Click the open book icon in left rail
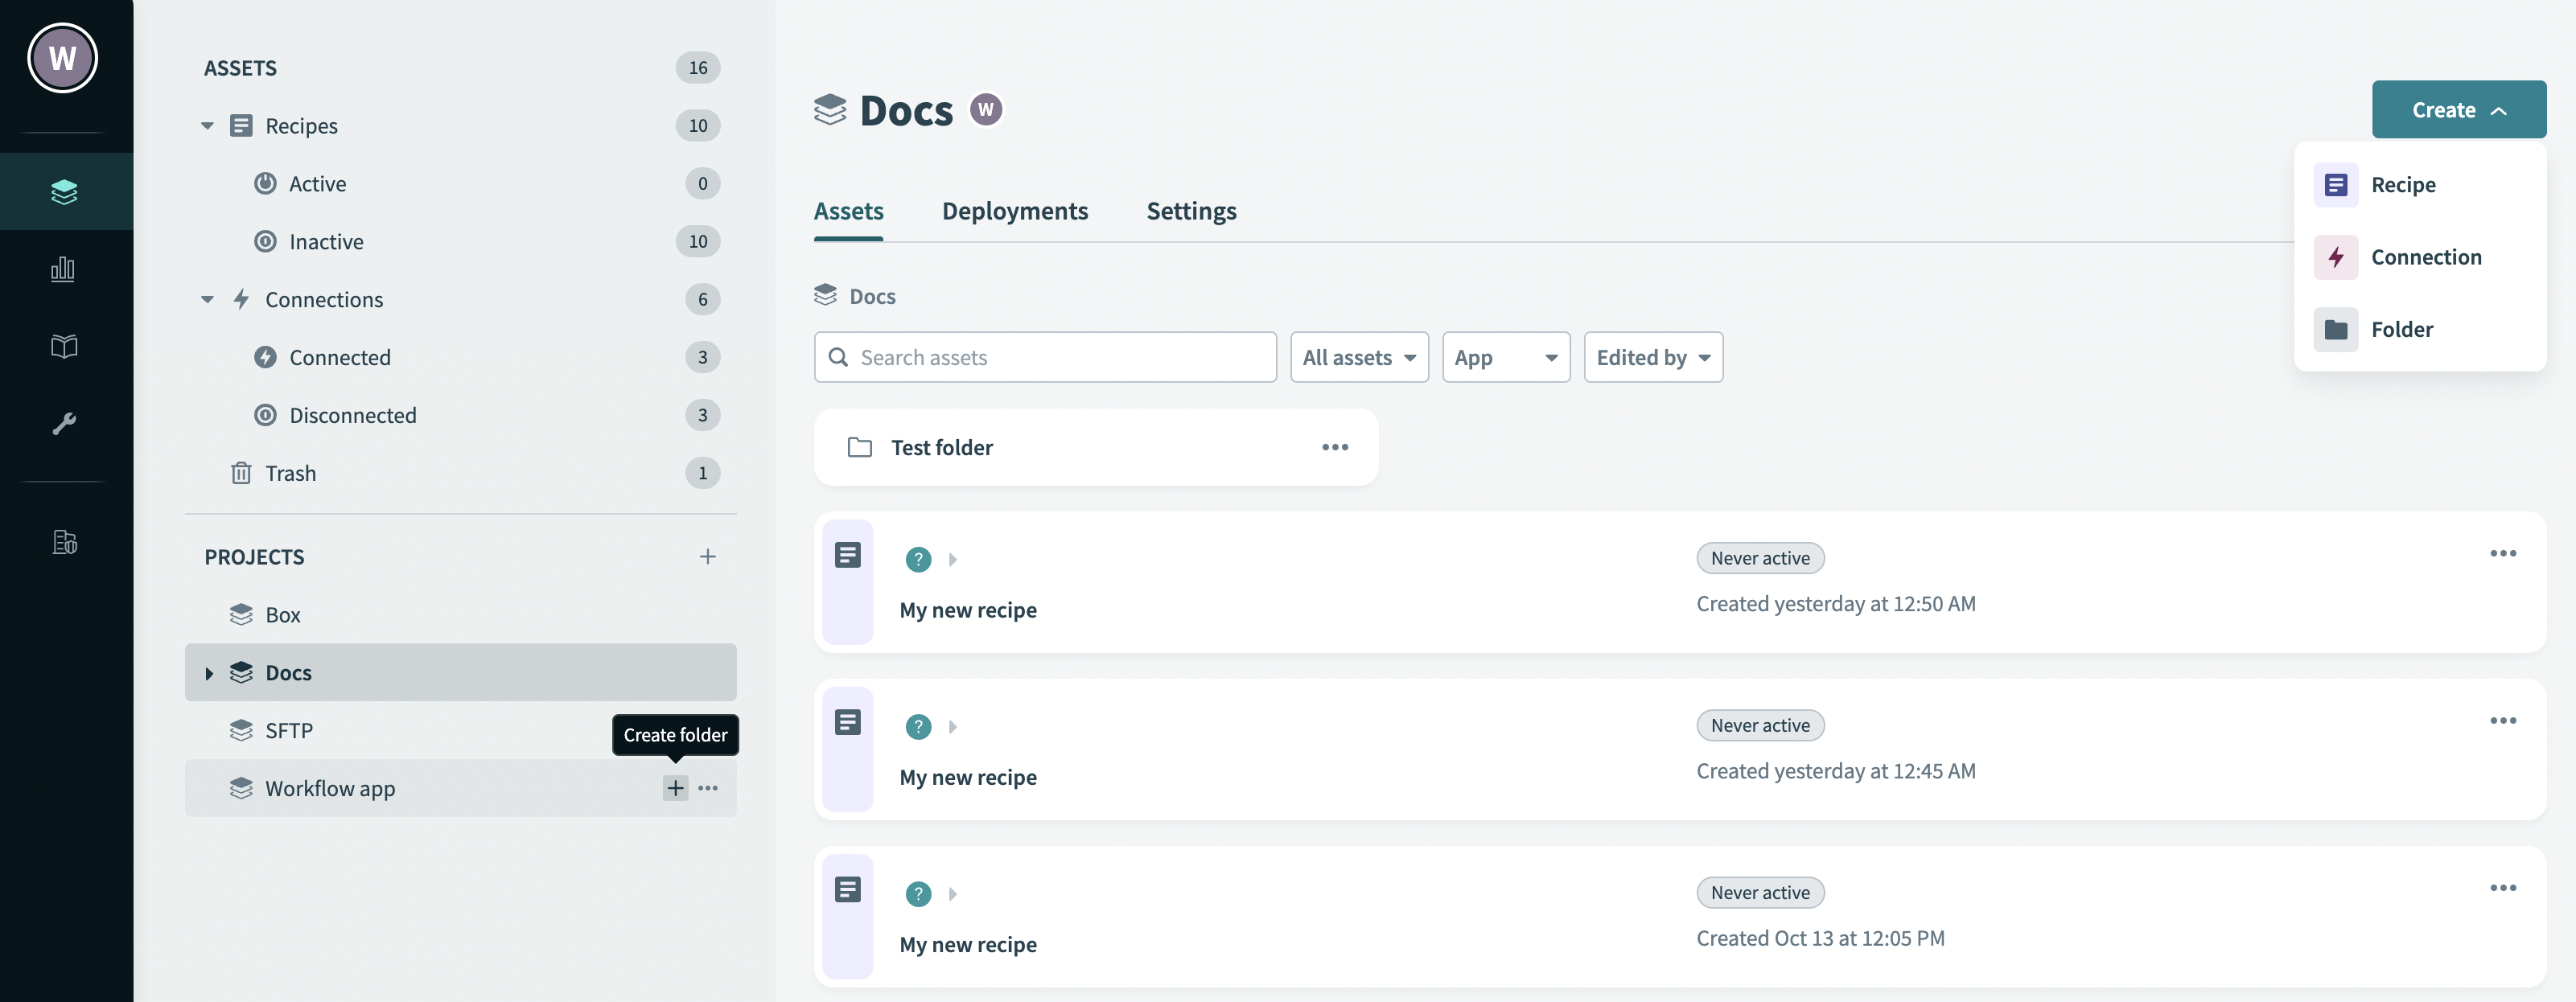 [x=63, y=346]
